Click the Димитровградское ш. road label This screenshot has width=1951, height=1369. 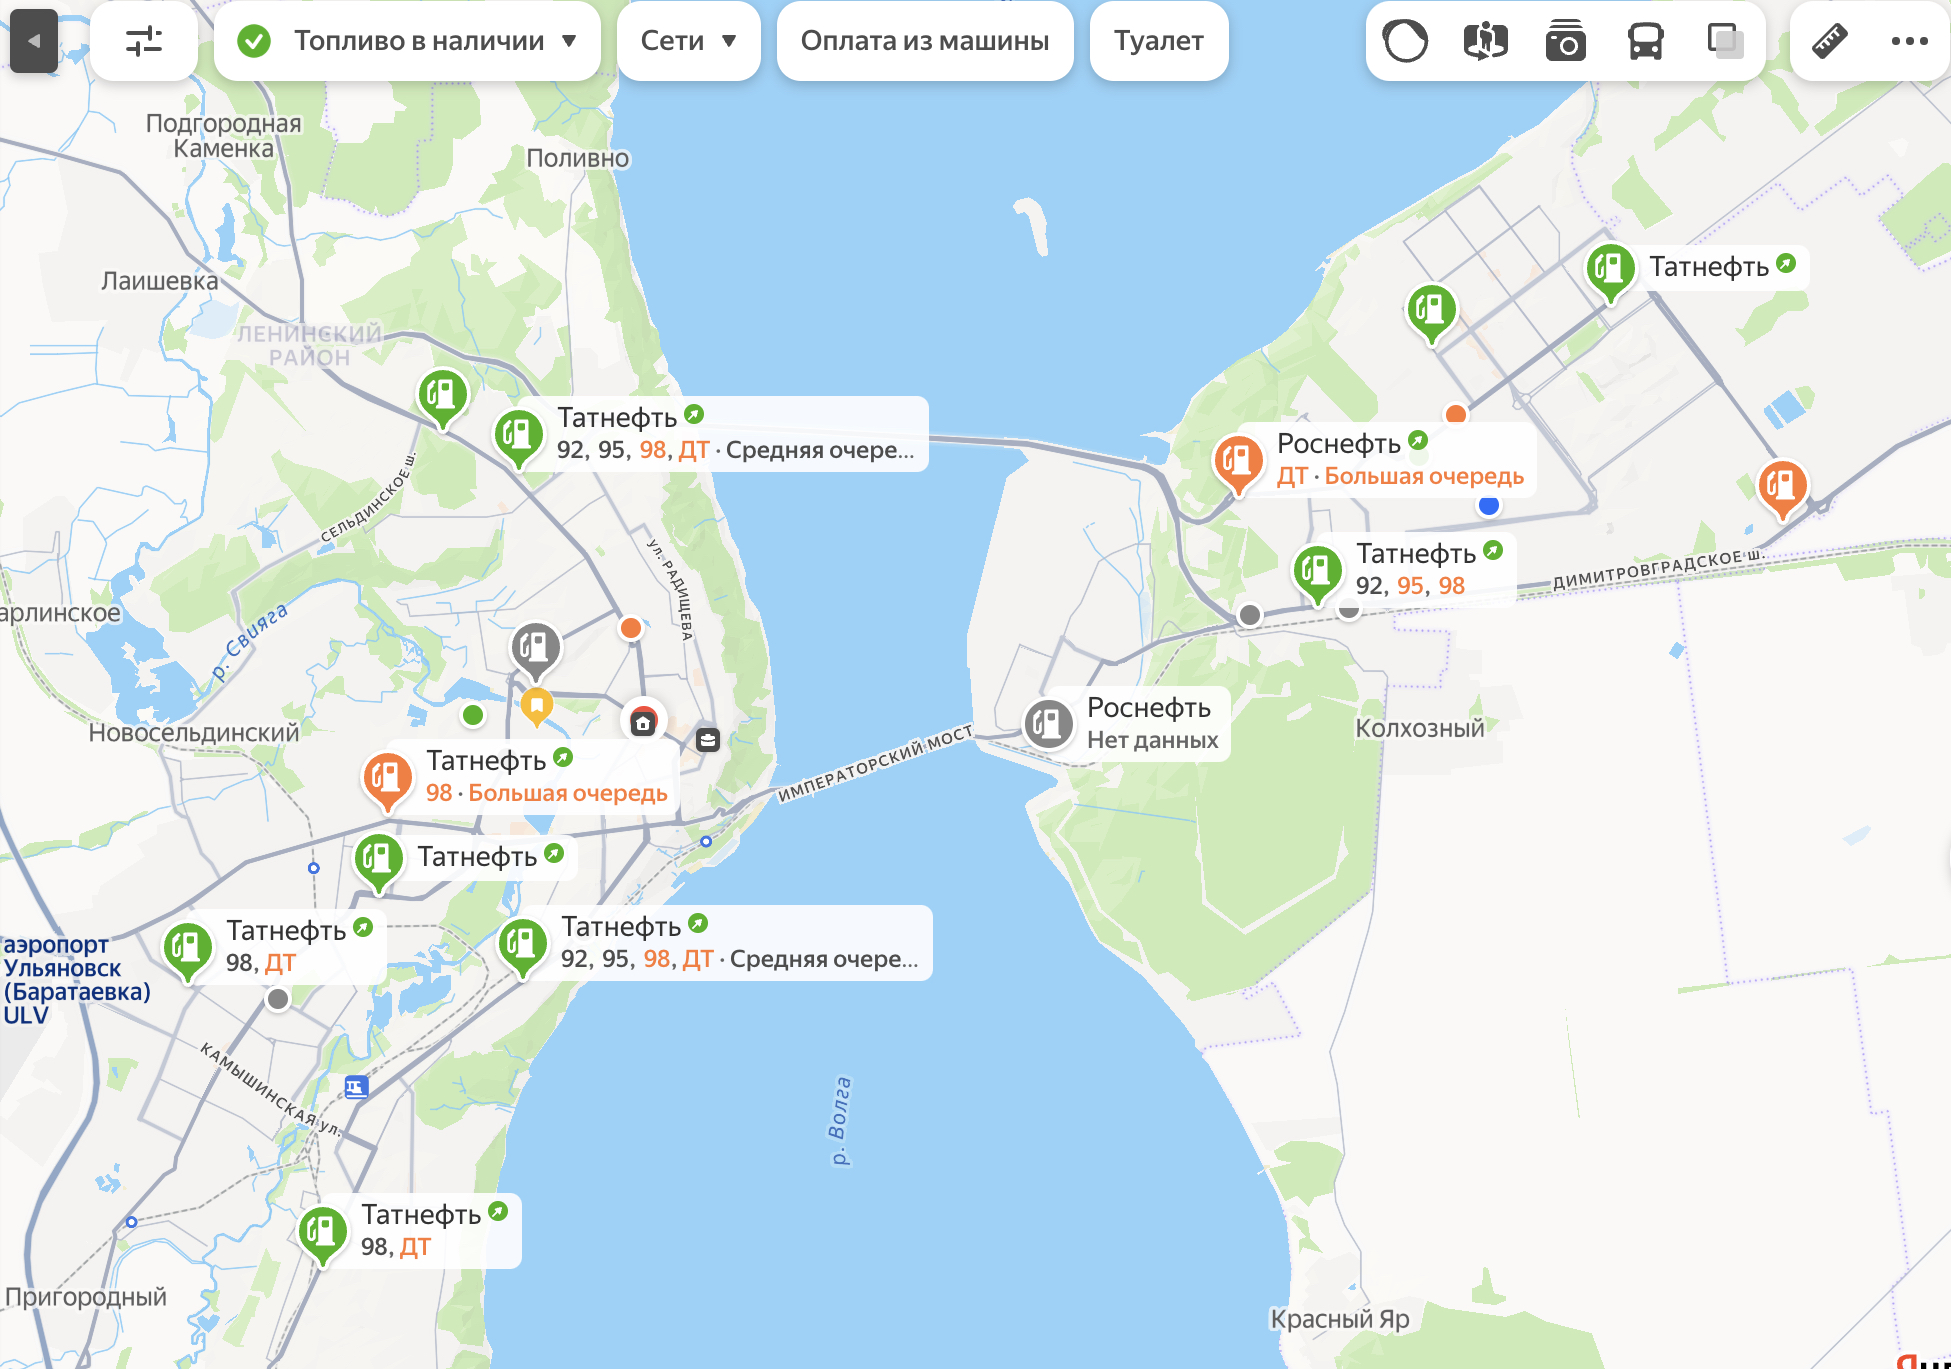pyautogui.click(x=1659, y=569)
